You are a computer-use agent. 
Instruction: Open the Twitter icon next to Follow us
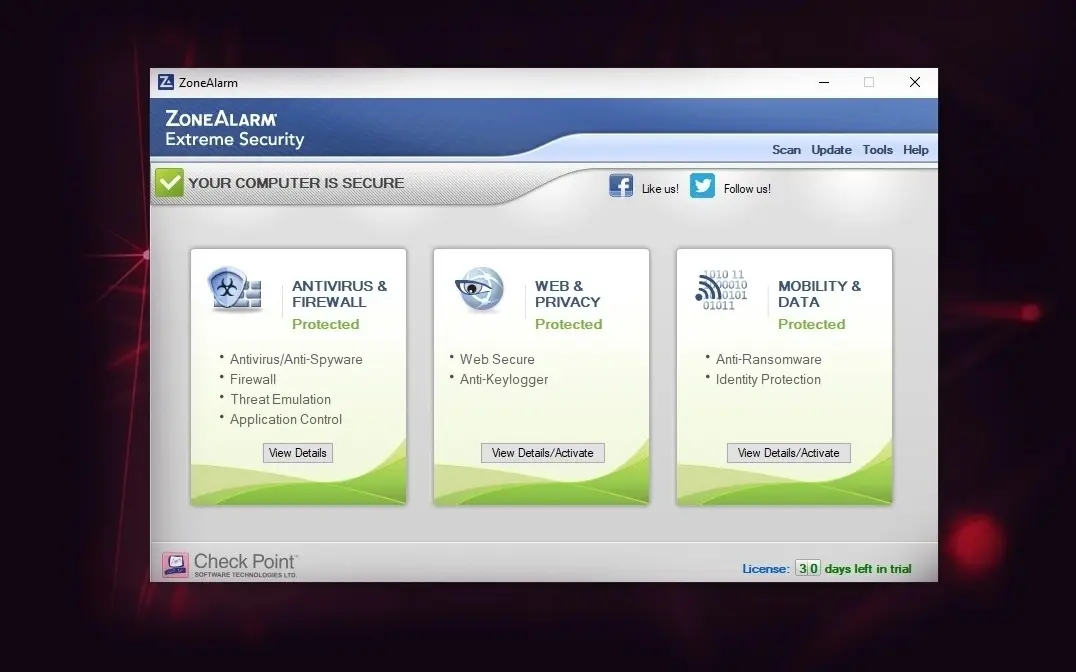pyautogui.click(x=702, y=186)
